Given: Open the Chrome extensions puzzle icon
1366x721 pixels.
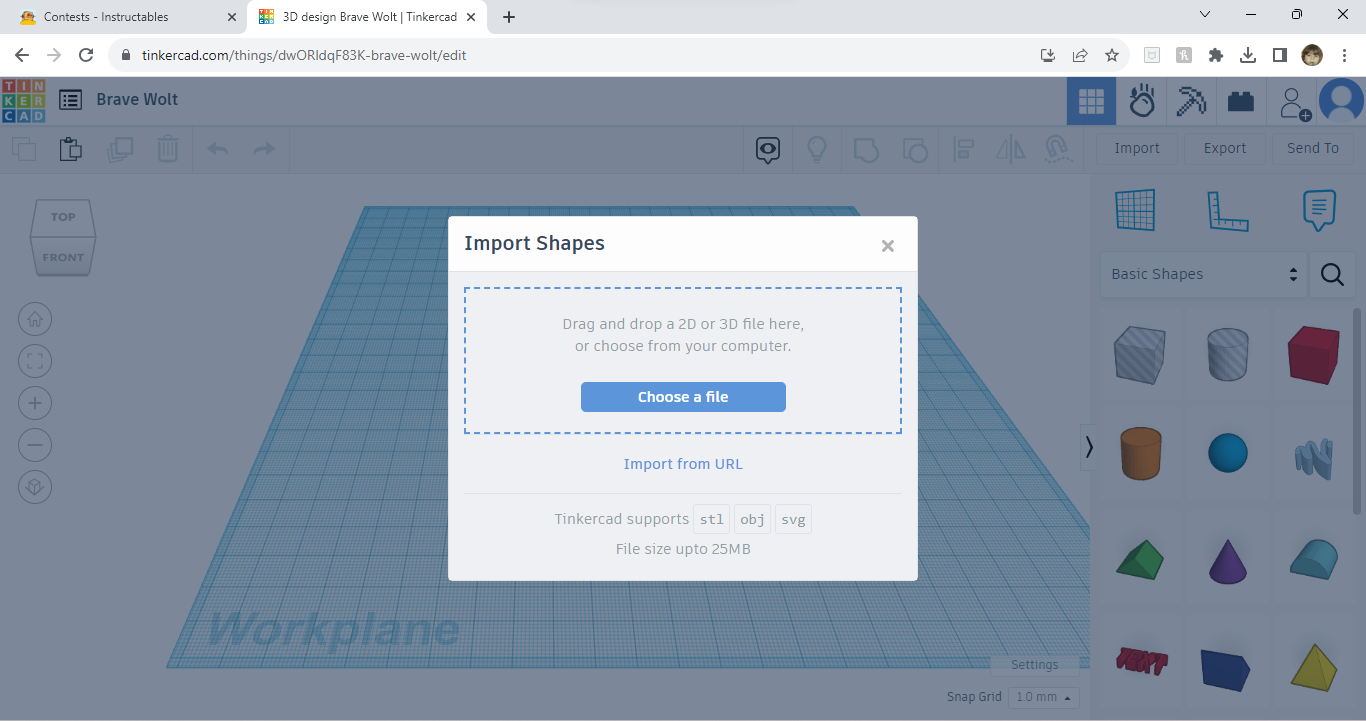Looking at the screenshot, I should (1216, 55).
